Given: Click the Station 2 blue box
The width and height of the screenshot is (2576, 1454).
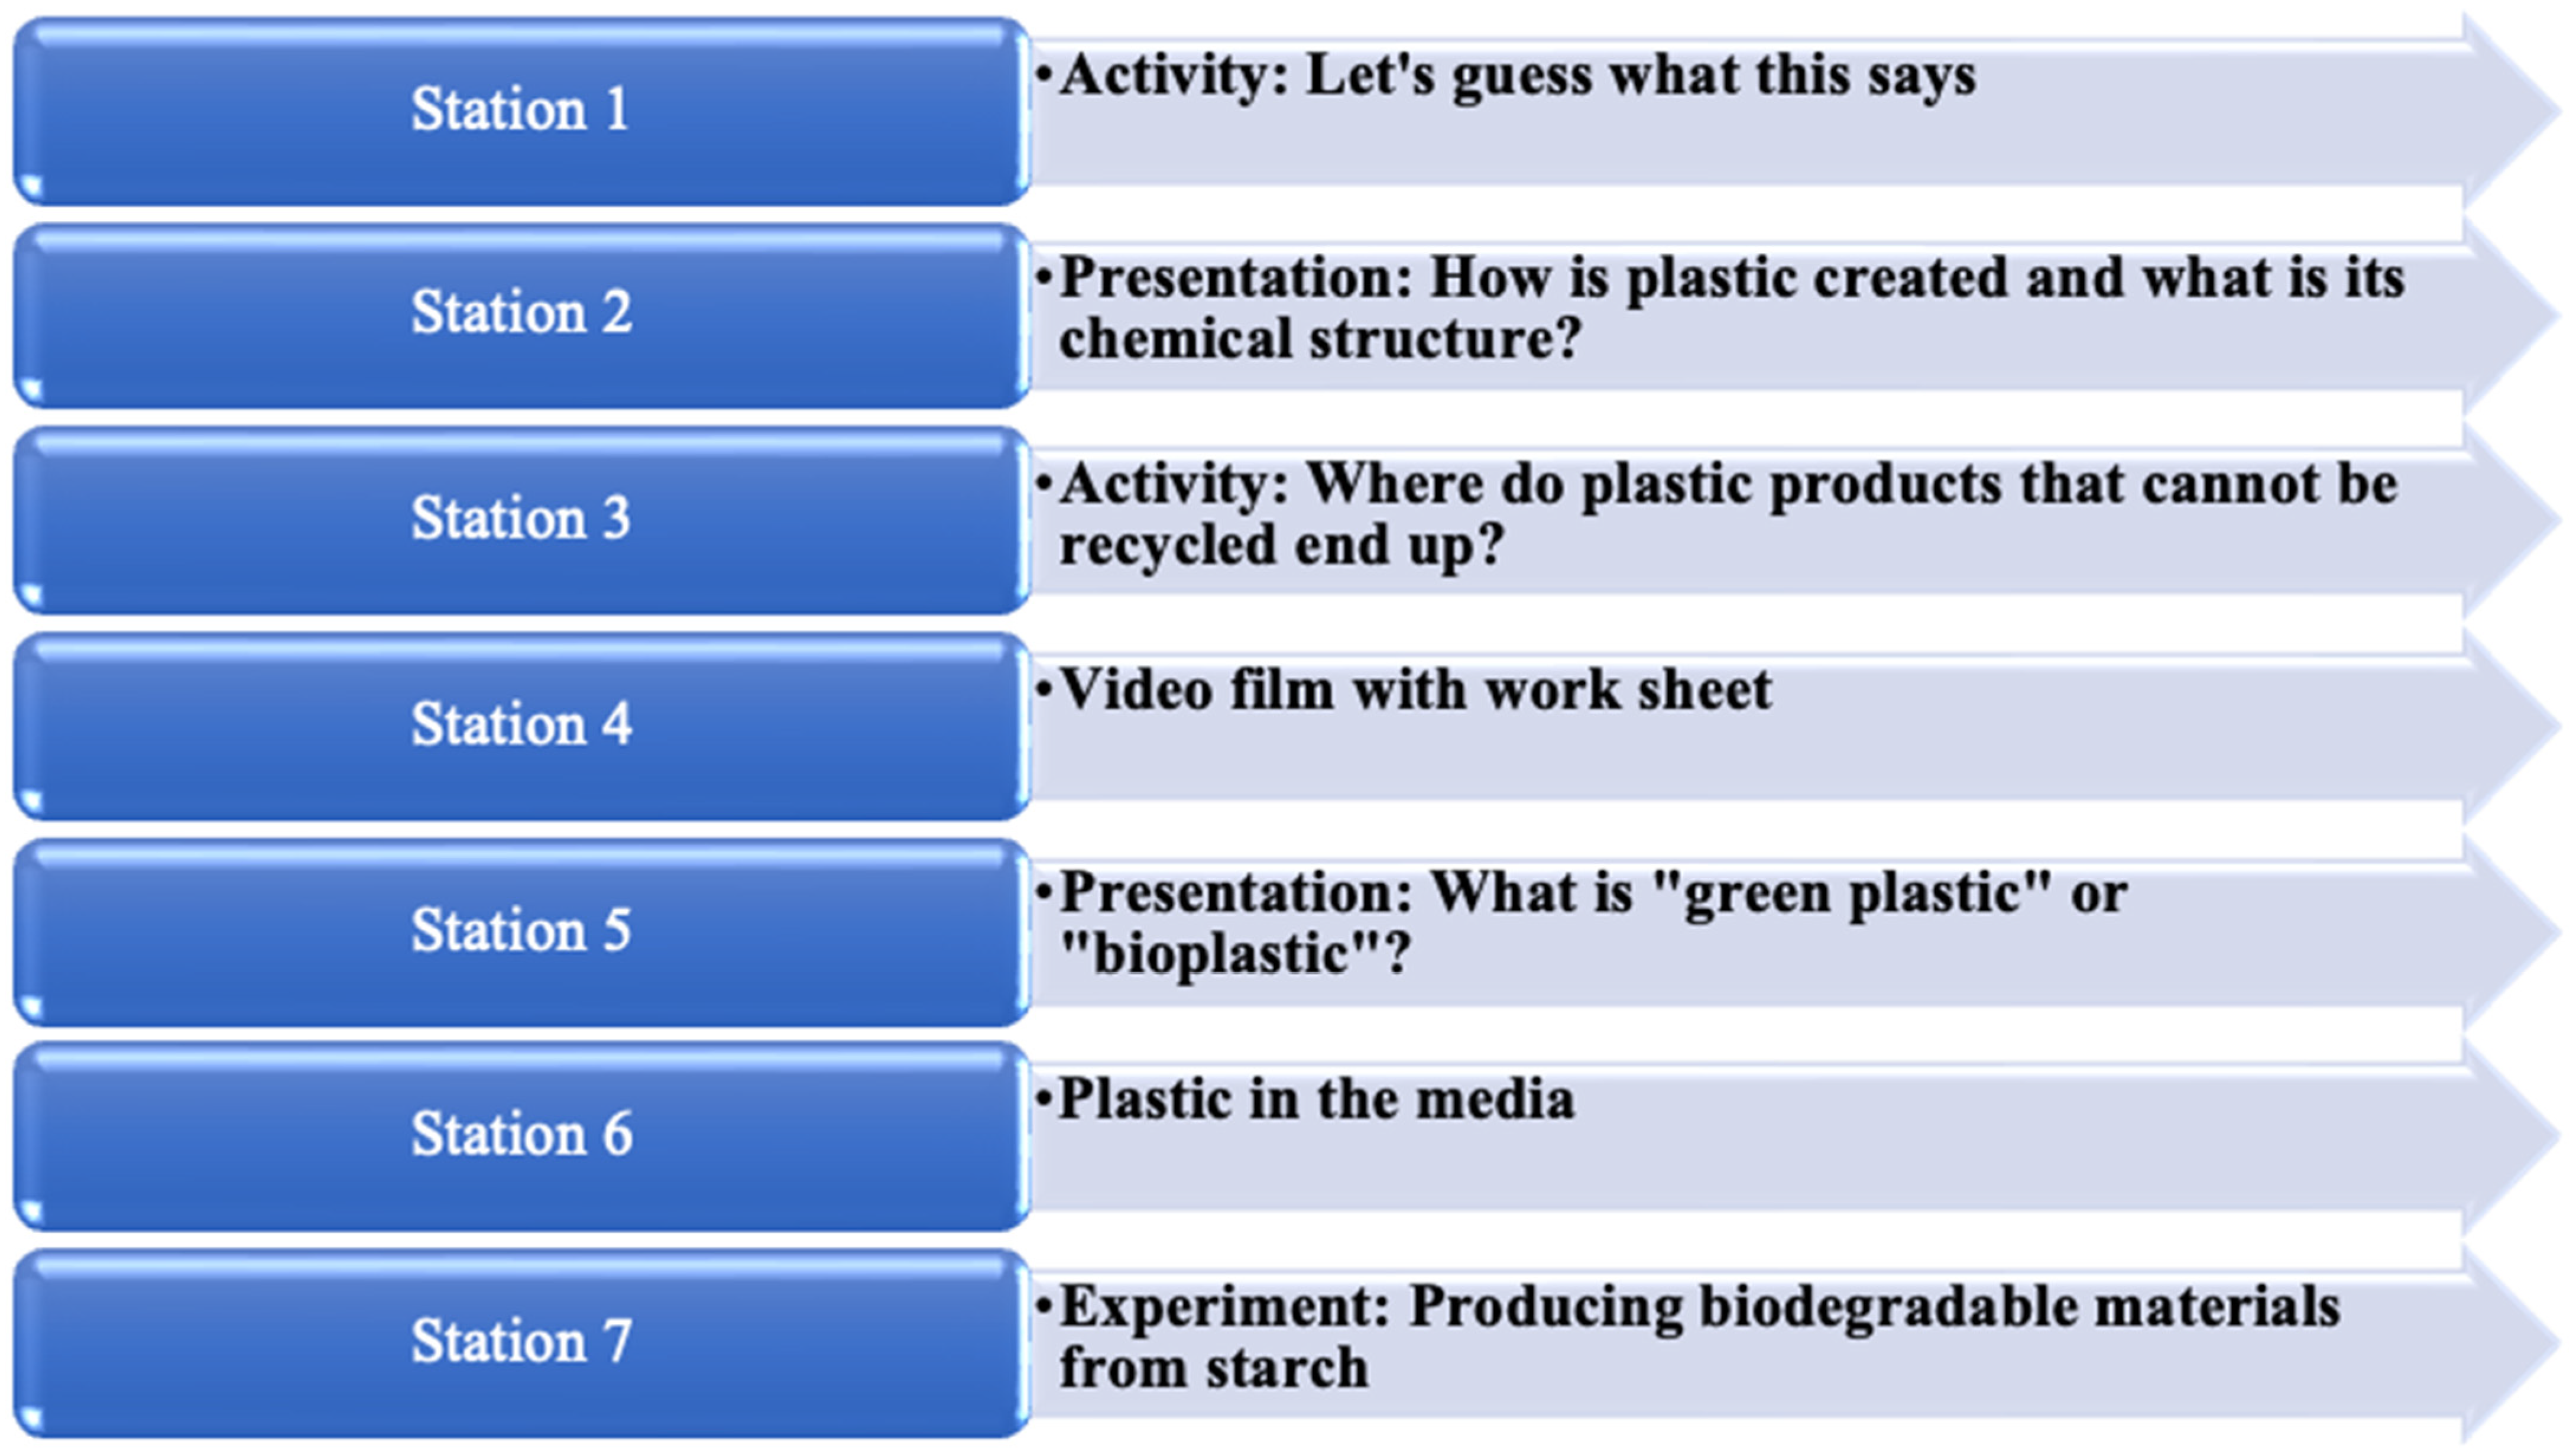Looking at the screenshot, I should click(520, 314).
